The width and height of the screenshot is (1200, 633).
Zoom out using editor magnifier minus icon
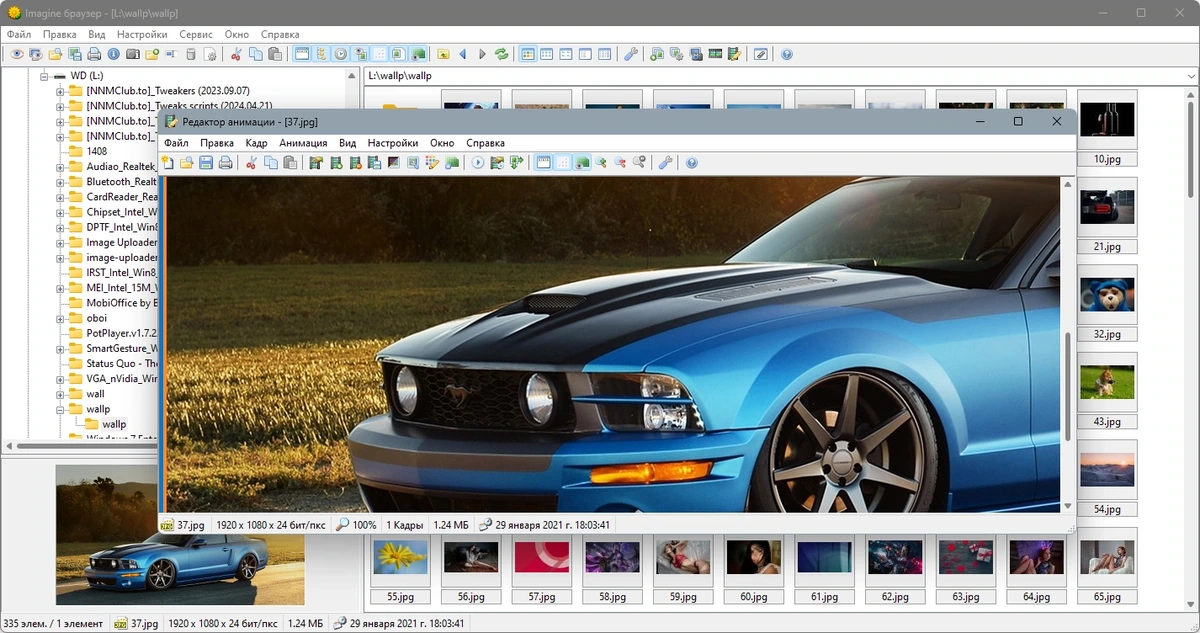pyautogui.click(x=620, y=162)
